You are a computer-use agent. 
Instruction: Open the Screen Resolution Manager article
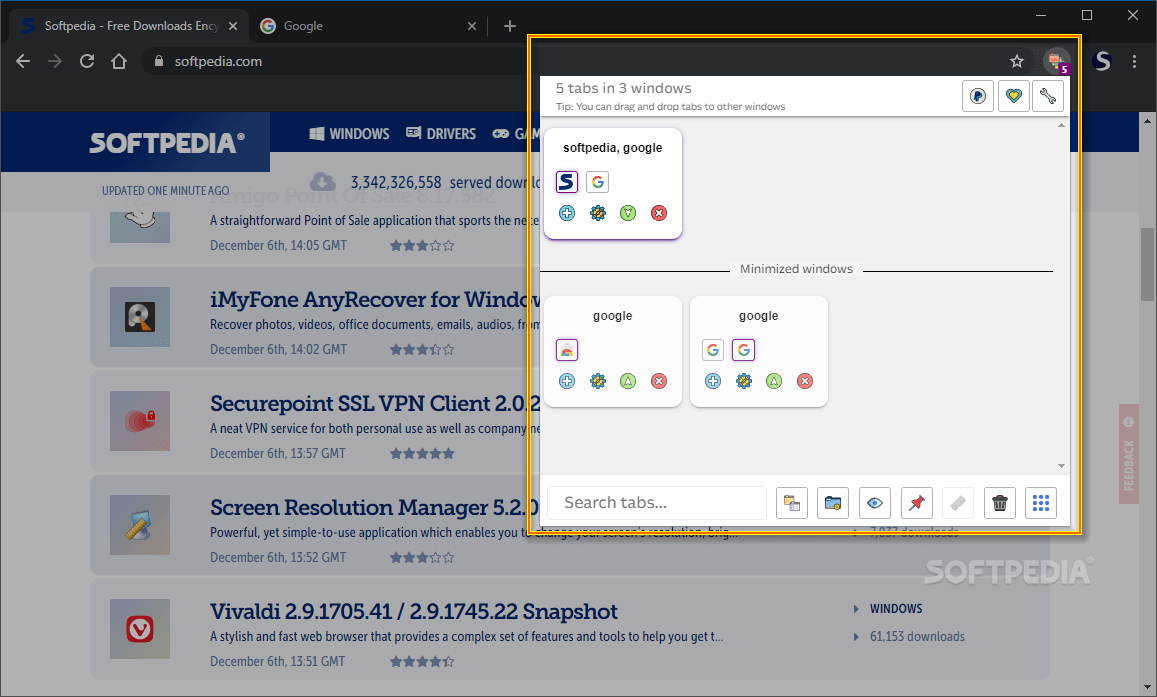pos(375,507)
